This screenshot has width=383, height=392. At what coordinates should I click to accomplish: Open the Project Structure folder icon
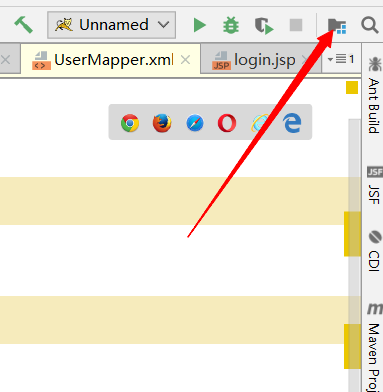click(x=337, y=26)
